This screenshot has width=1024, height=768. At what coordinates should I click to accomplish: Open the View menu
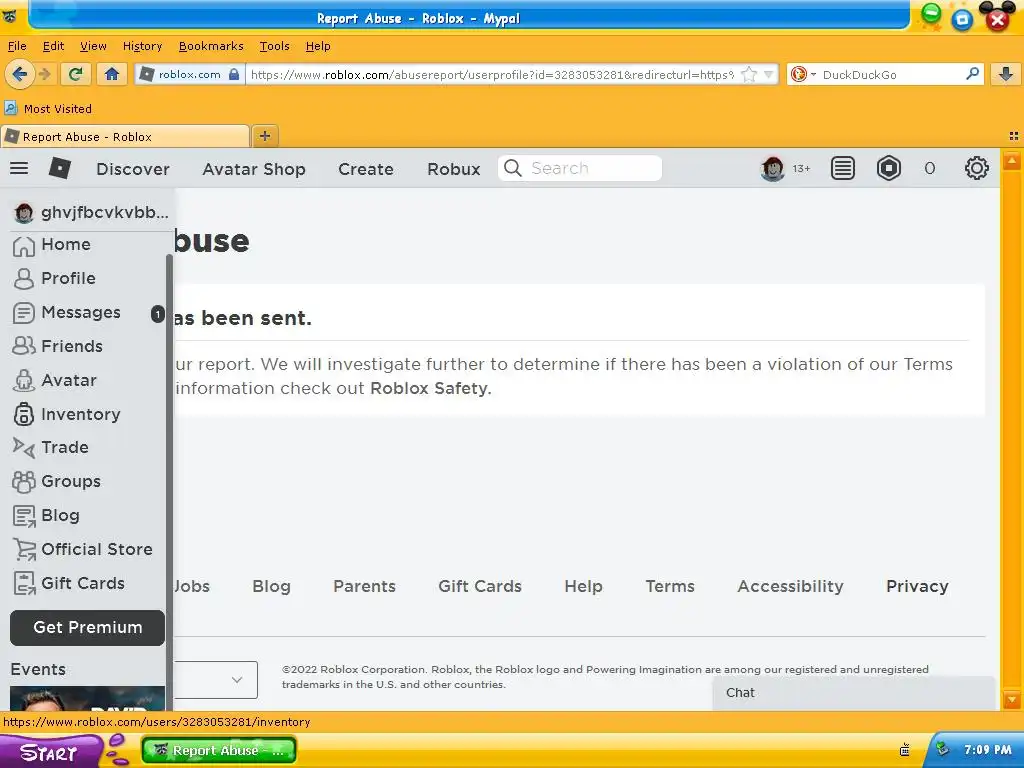[93, 46]
